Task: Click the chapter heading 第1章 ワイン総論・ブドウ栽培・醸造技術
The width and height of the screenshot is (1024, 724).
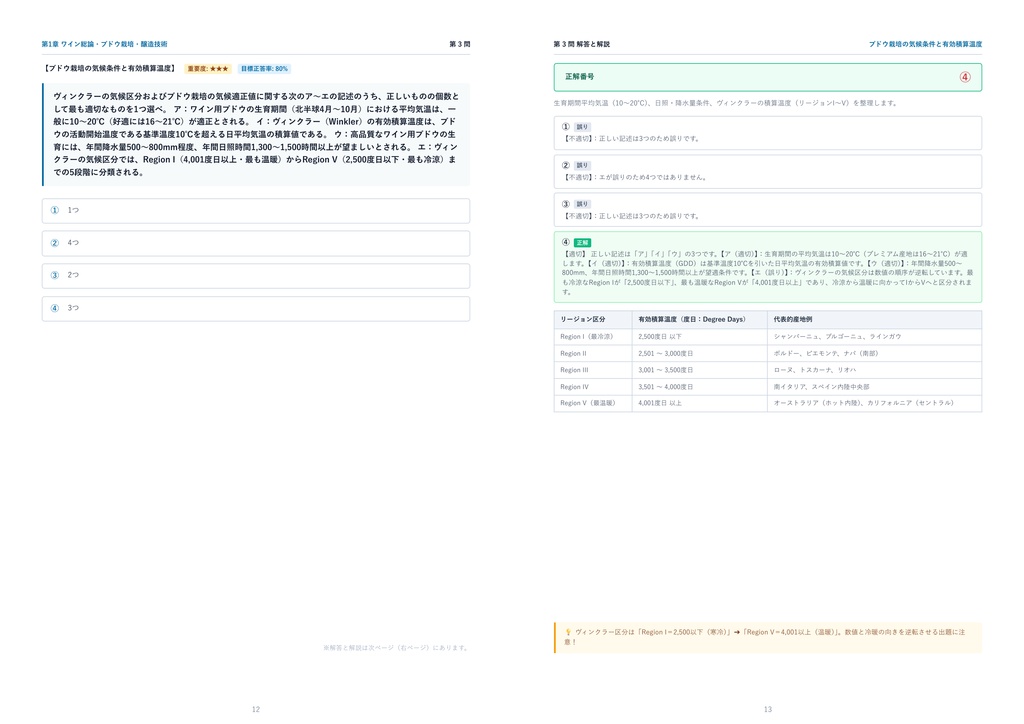Action: click(104, 44)
